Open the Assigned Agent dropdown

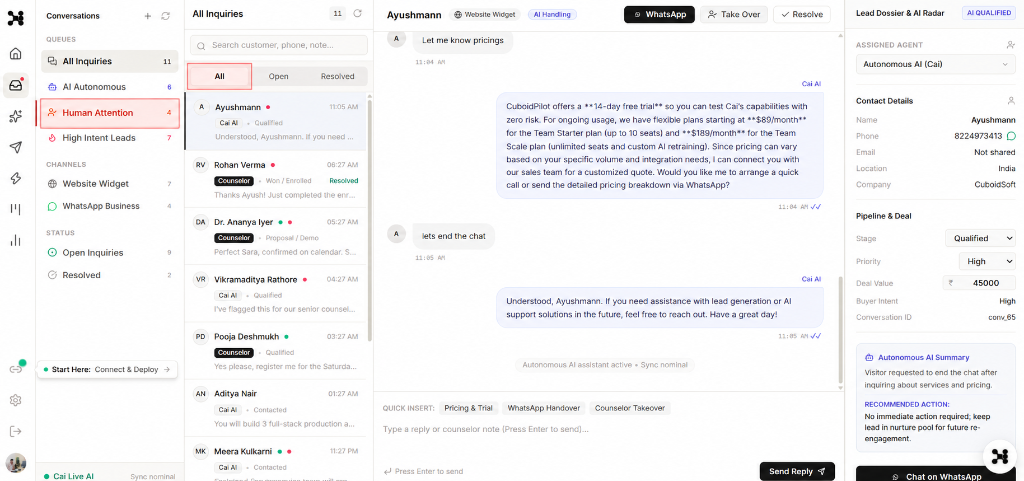coord(935,64)
